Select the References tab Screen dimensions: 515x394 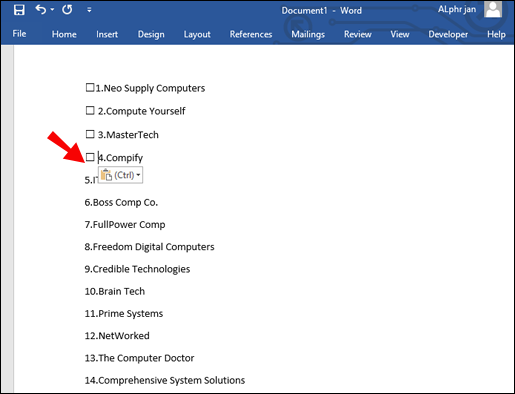pyautogui.click(x=251, y=34)
